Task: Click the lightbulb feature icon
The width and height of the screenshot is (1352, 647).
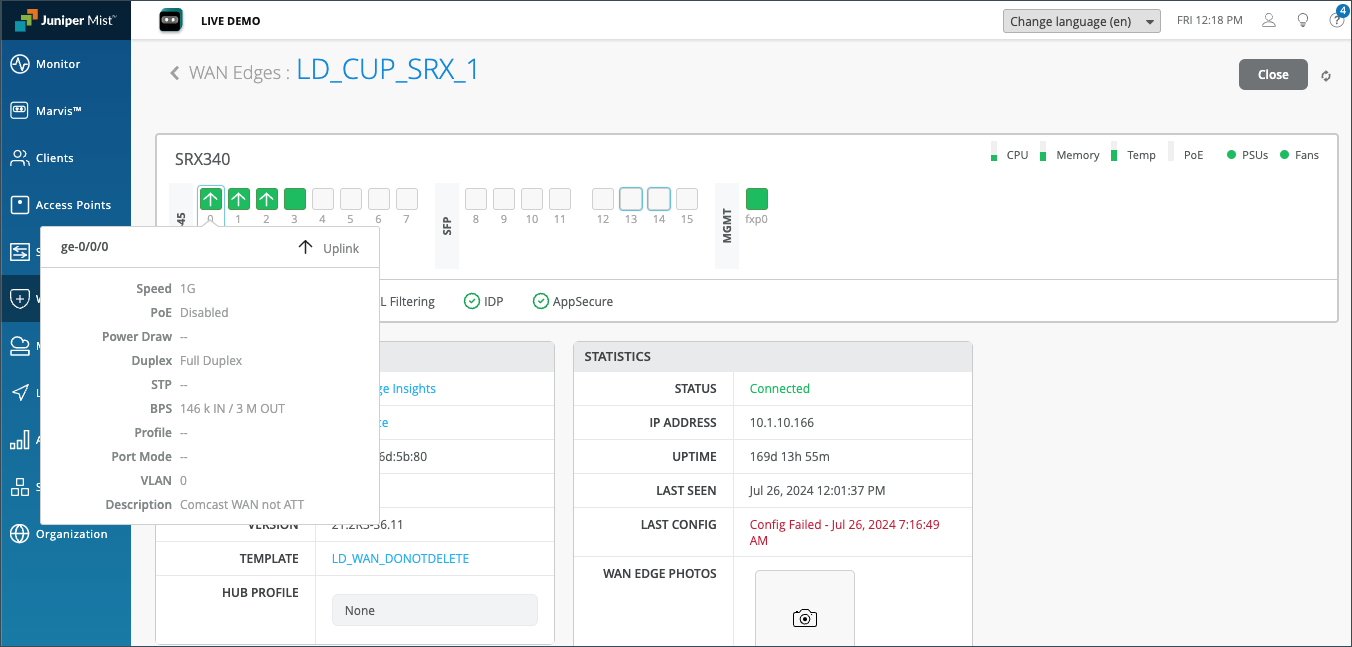Action: [x=1303, y=20]
